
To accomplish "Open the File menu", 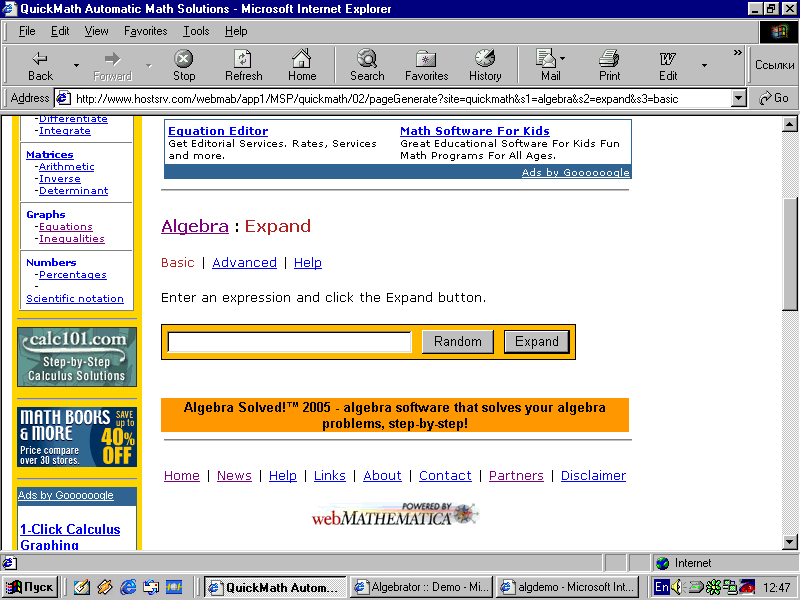I will tap(27, 31).
